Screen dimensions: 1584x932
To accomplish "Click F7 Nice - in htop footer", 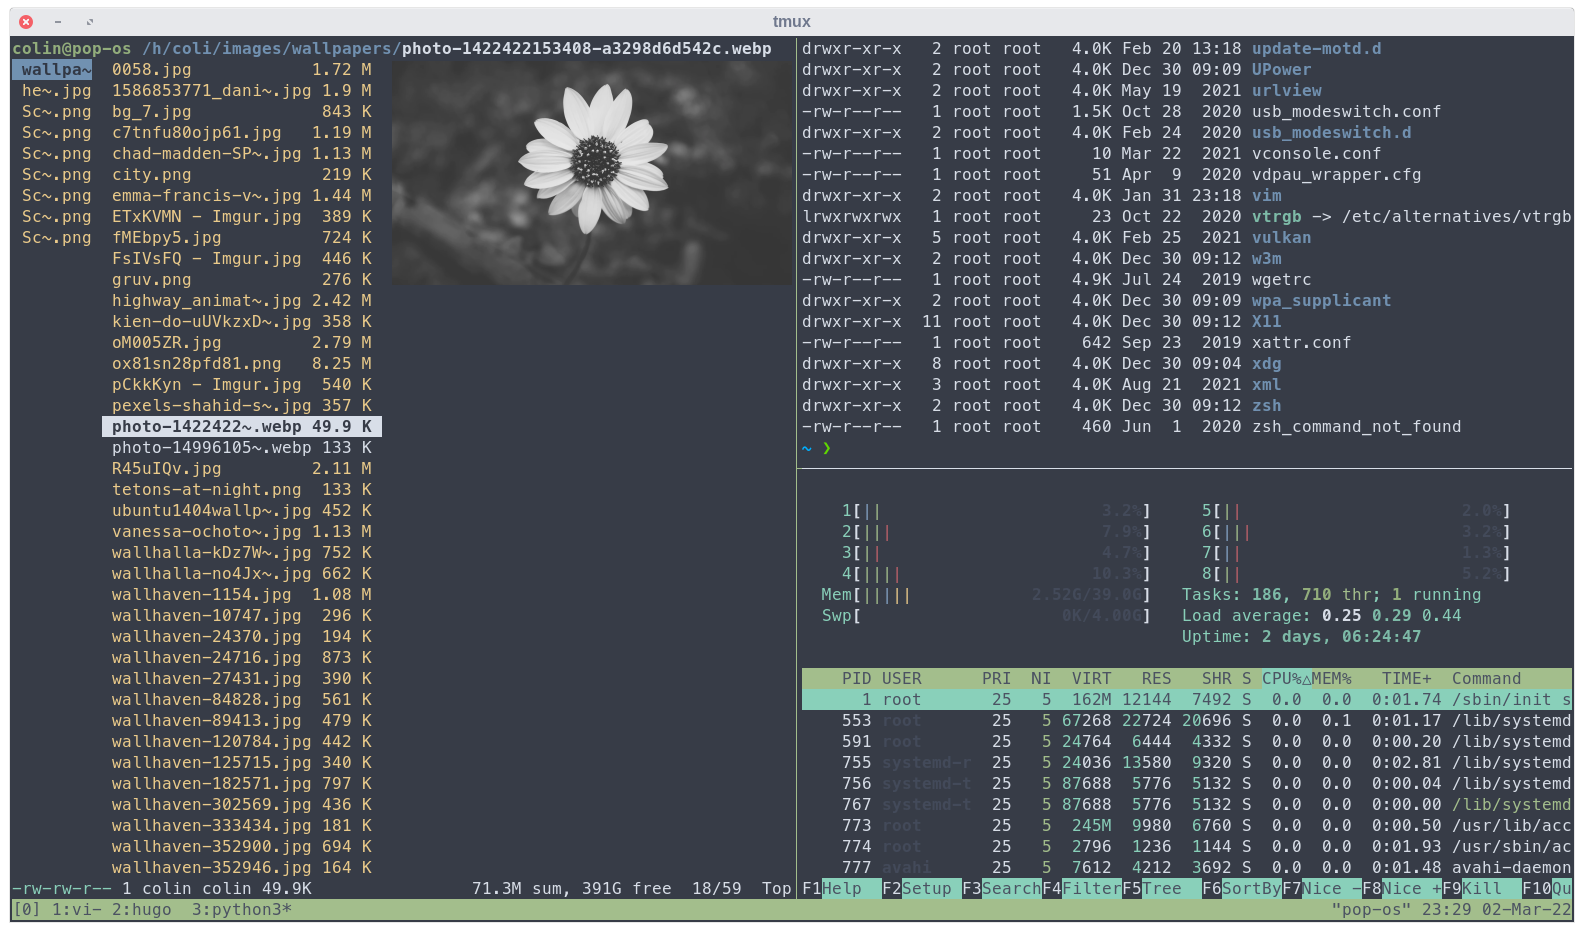I will 1322,889.
